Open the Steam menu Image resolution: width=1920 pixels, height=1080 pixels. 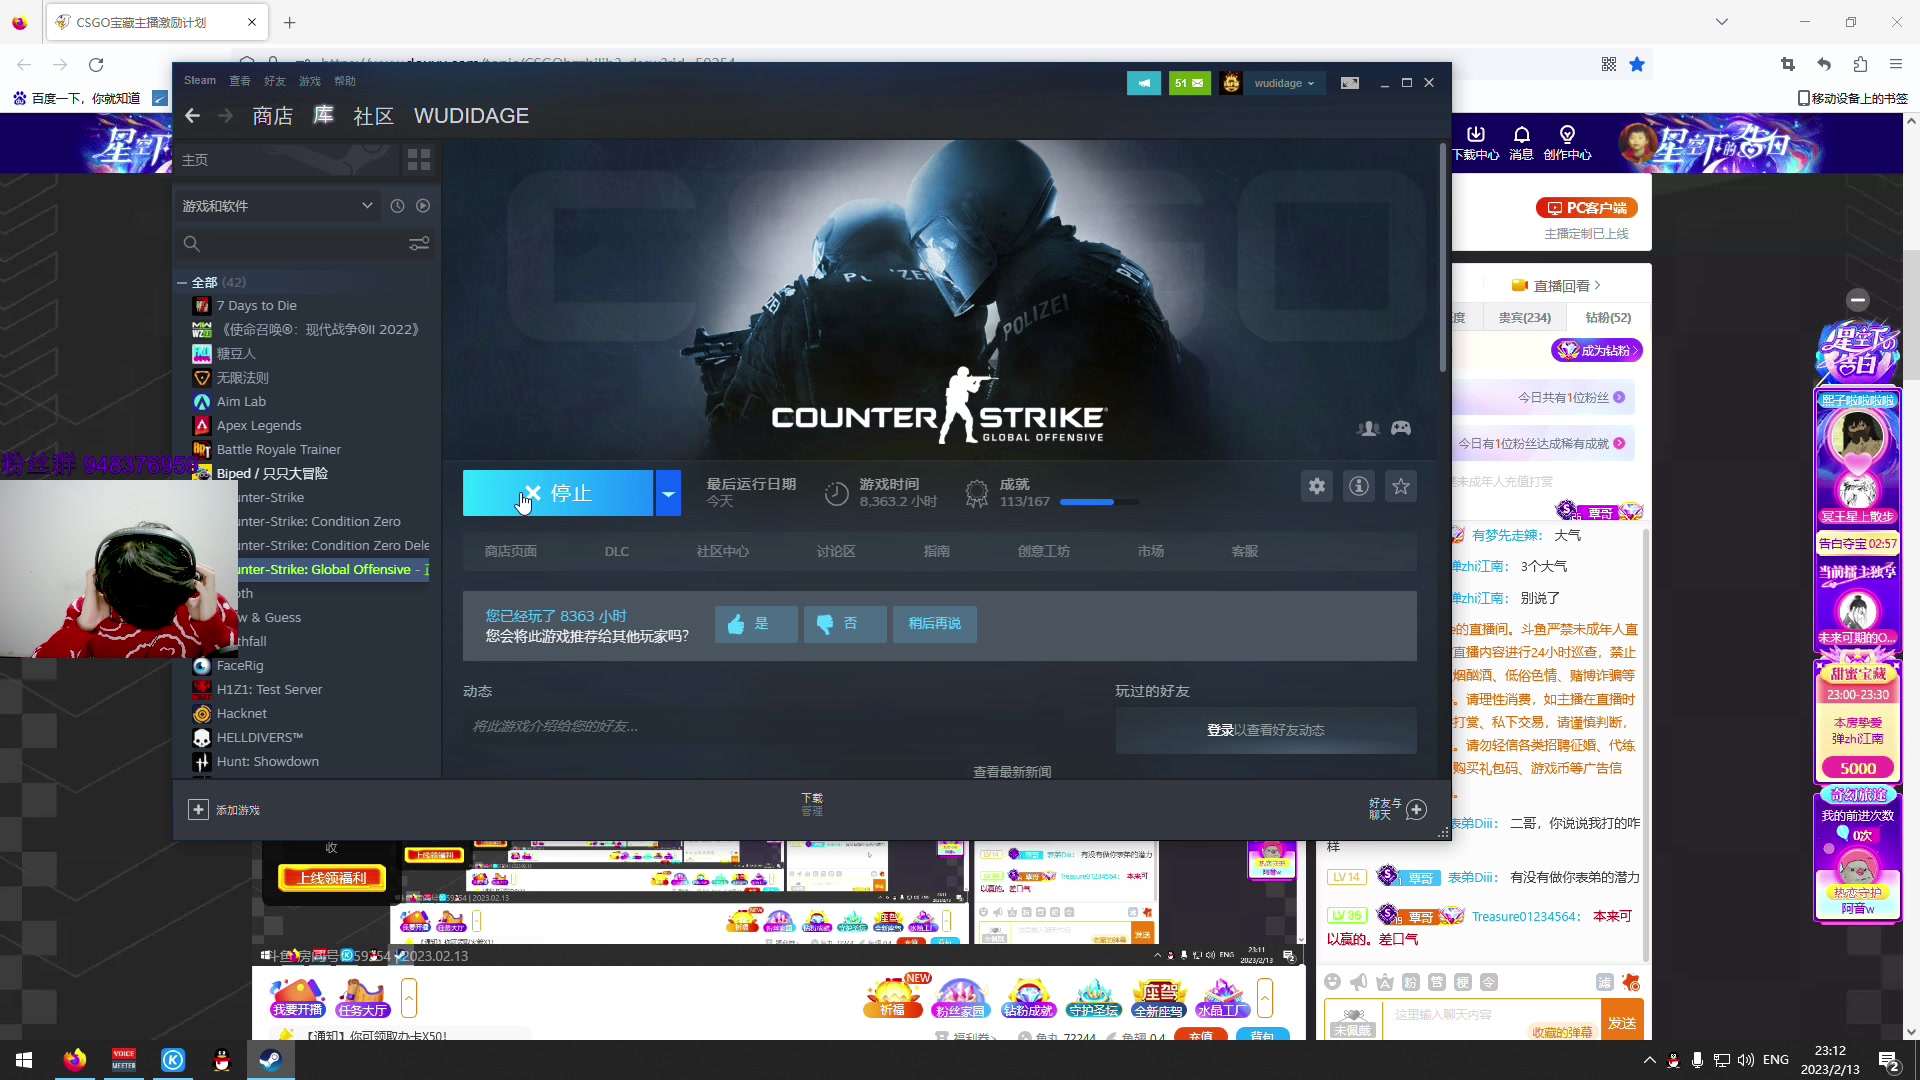200,81
